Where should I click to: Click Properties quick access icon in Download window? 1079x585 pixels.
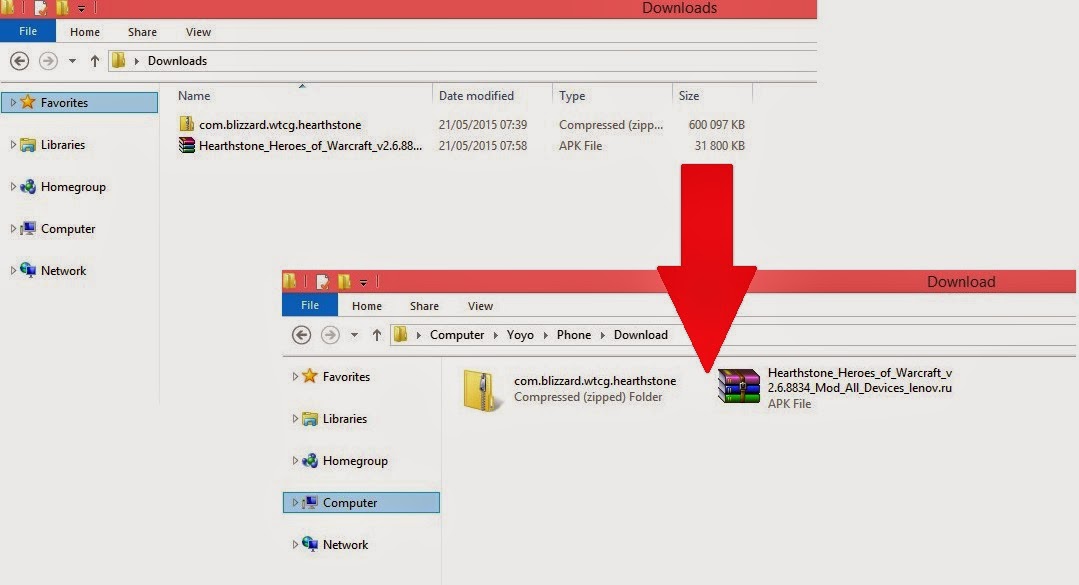click(x=322, y=281)
